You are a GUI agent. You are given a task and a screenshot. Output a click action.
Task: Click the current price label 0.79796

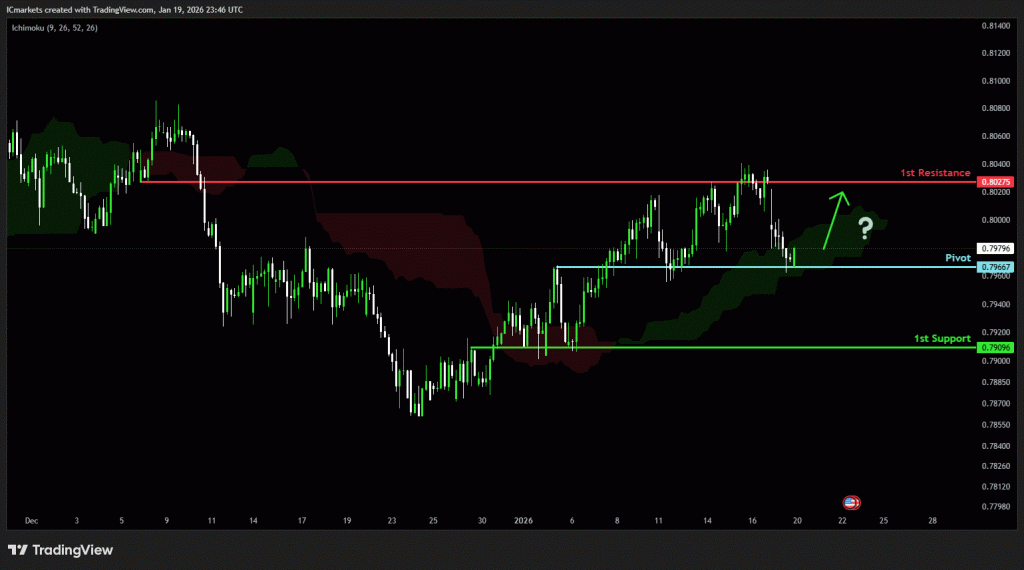[x=997, y=248]
